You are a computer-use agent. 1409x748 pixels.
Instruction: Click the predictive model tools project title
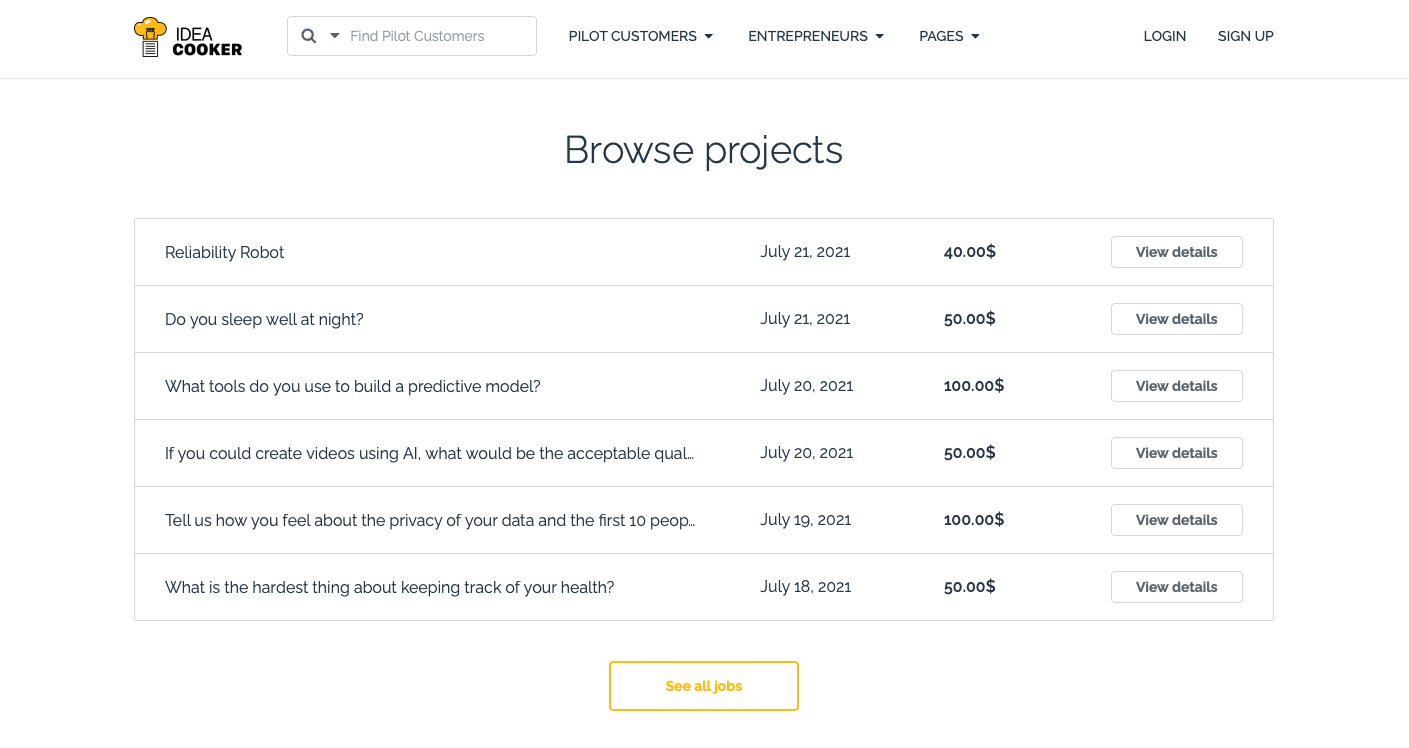pos(352,387)
